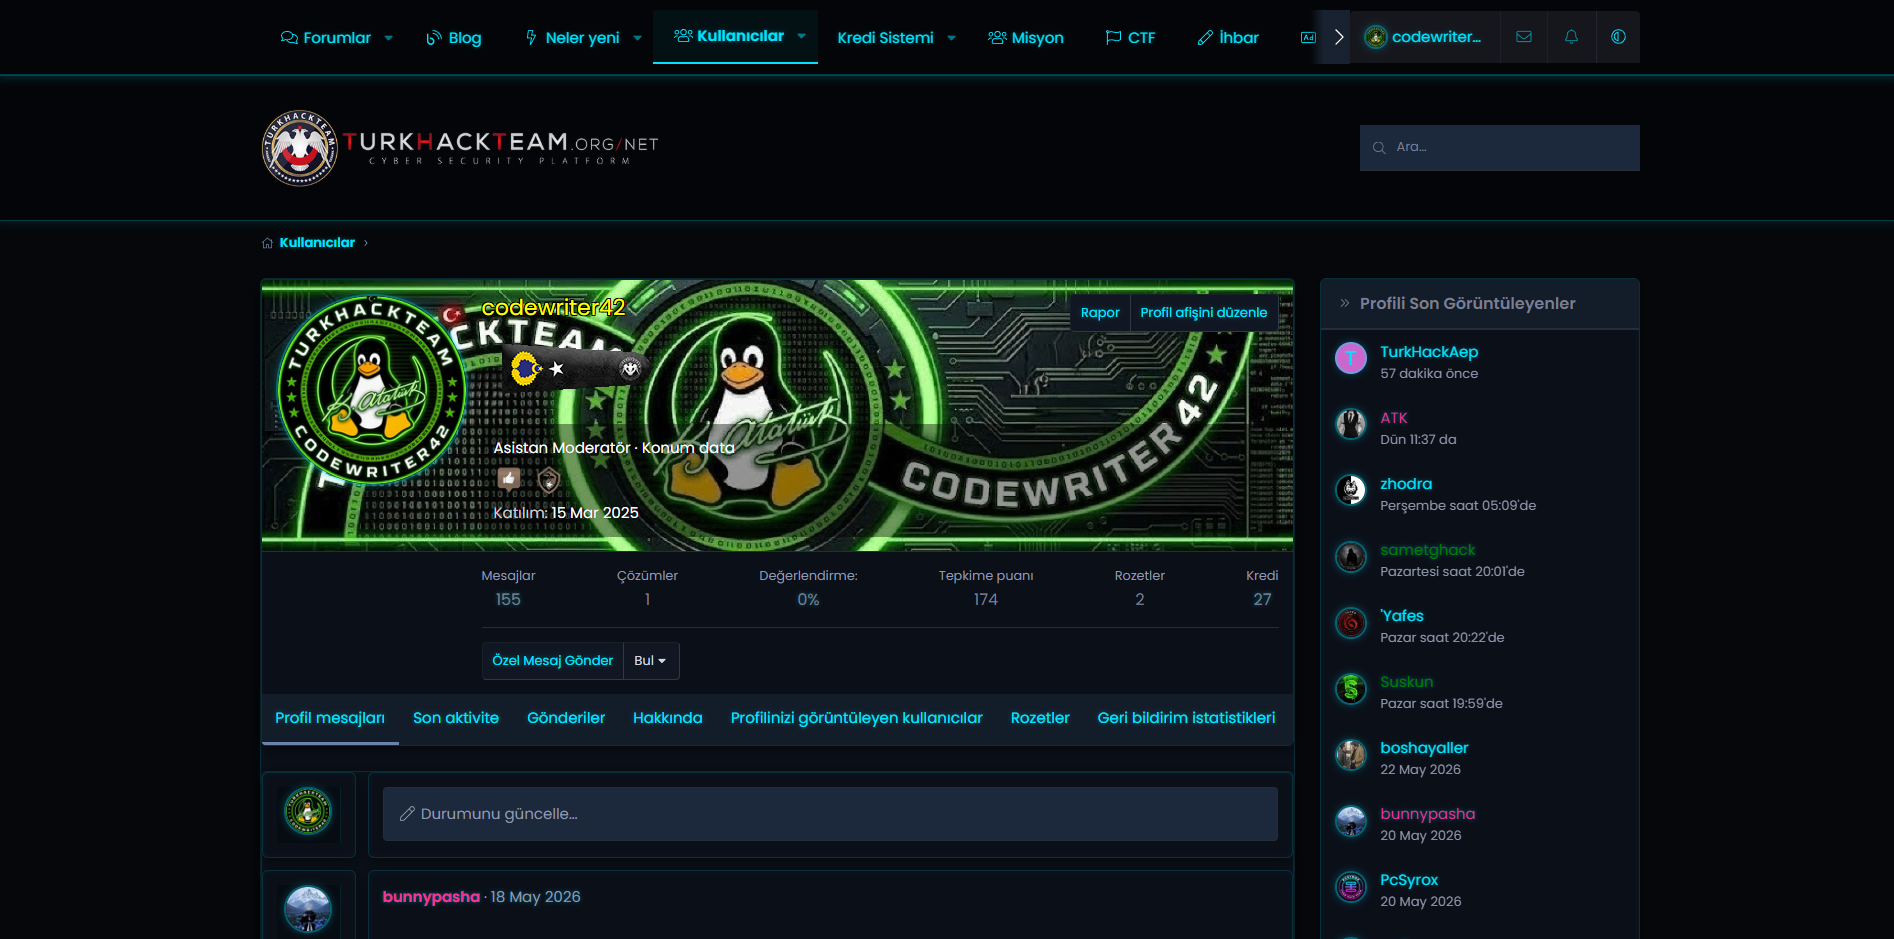This screenshot has height=939, width=1894.
Task: Click the Rapor button on the banner
Action: (1100, 313)
